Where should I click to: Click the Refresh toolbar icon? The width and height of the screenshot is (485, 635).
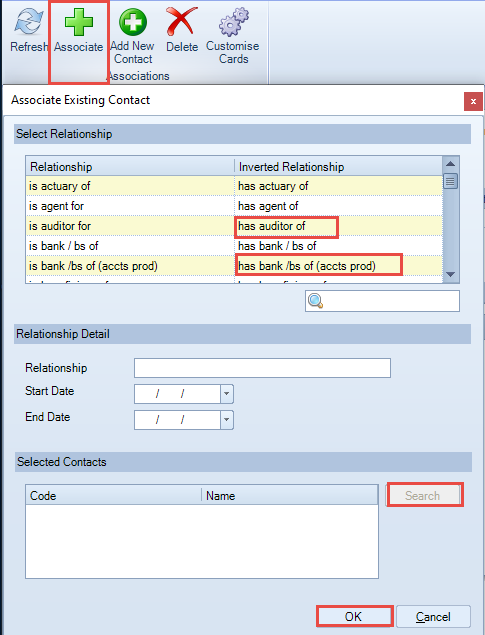(28, 21)
